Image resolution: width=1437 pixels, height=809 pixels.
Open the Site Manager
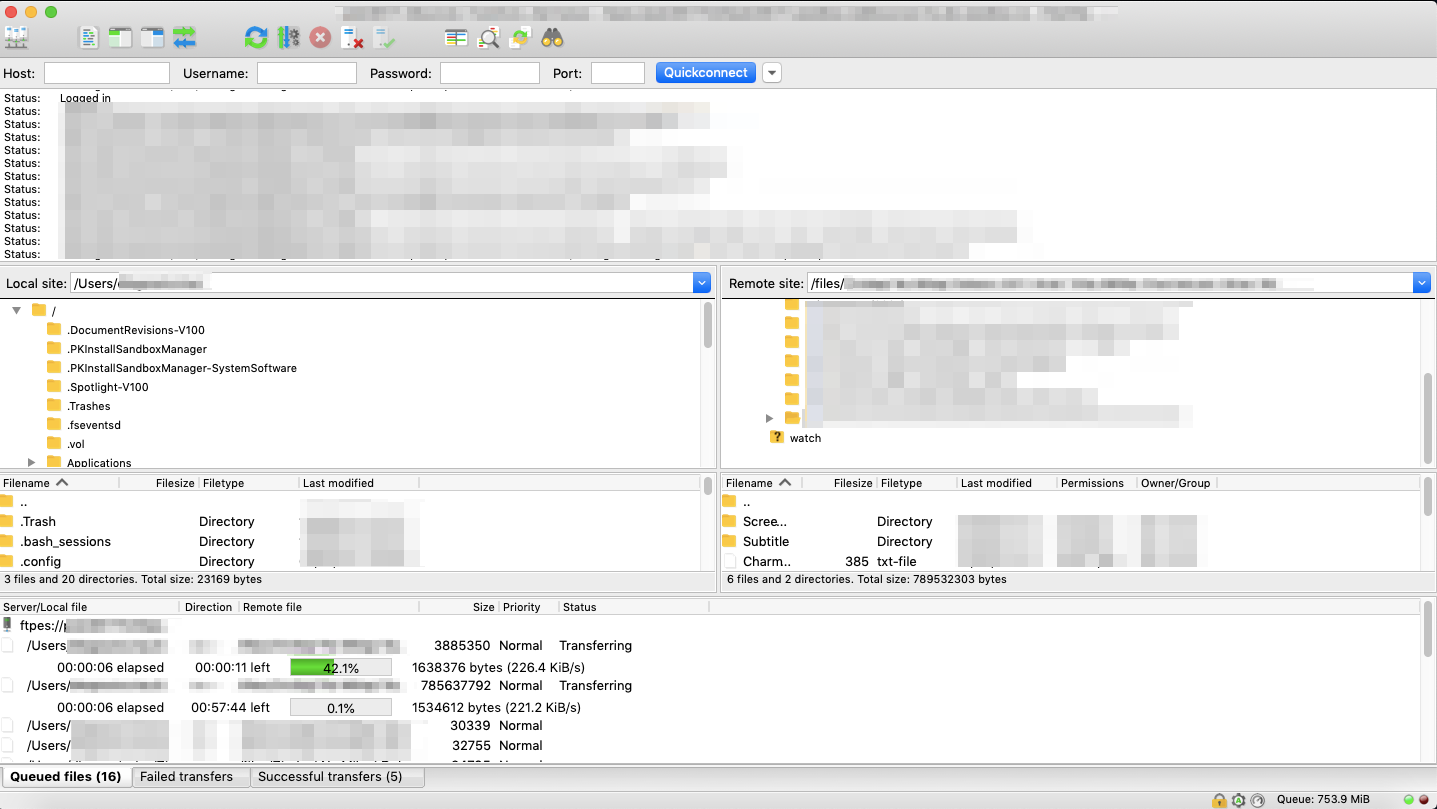tap(17, 38)
